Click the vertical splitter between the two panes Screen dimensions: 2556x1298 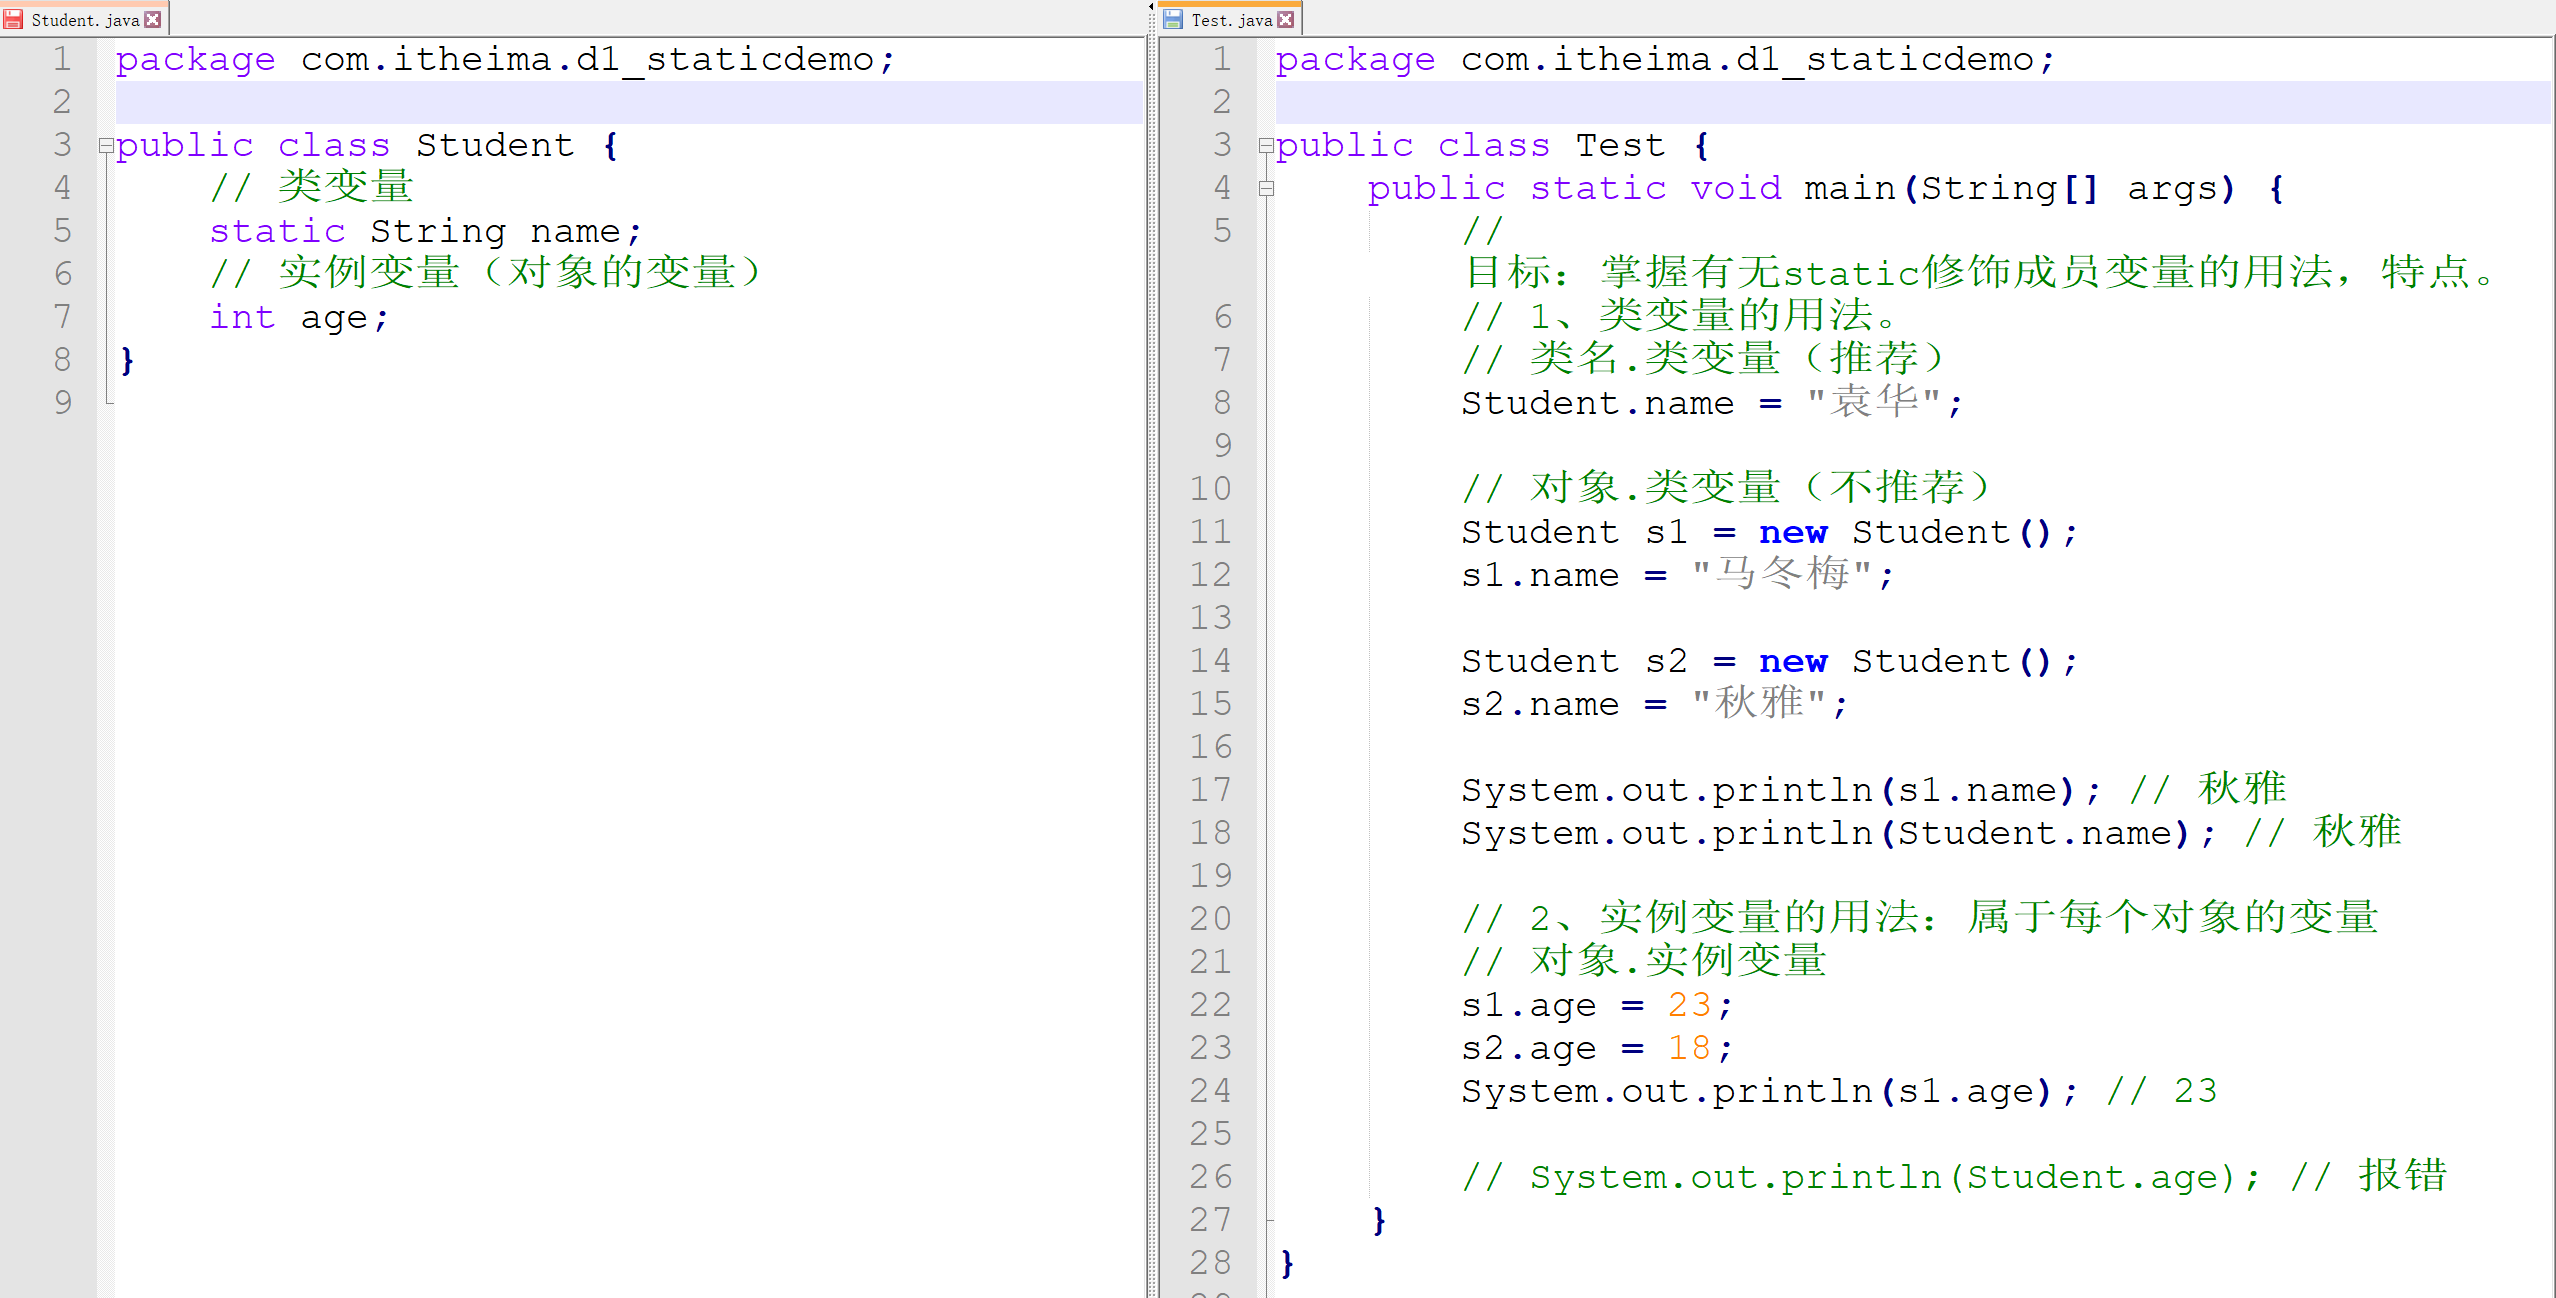click(x=1150, y=650)
